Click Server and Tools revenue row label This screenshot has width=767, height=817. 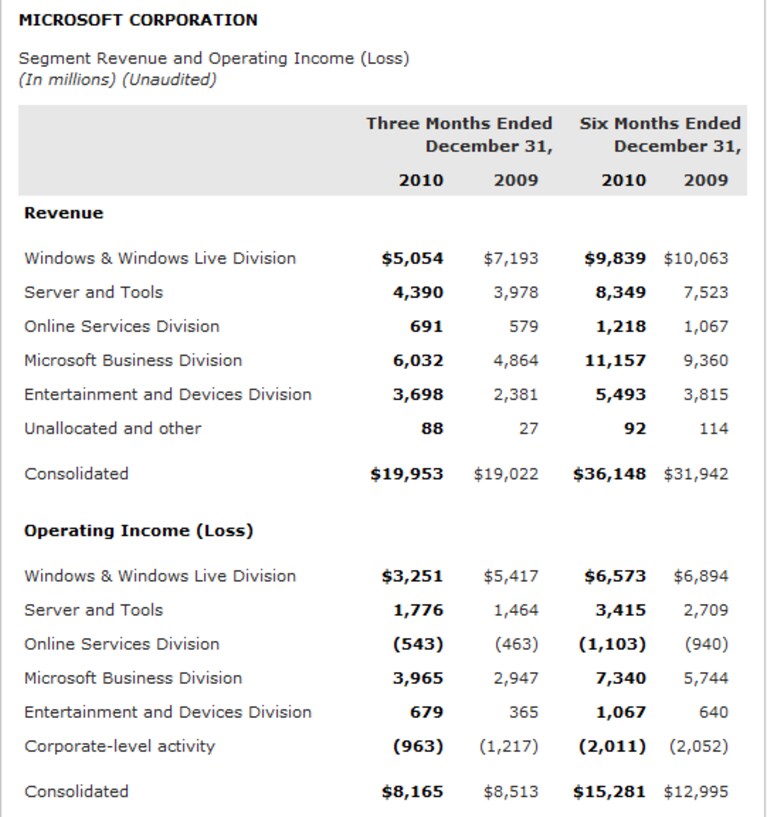pos(94,292)
